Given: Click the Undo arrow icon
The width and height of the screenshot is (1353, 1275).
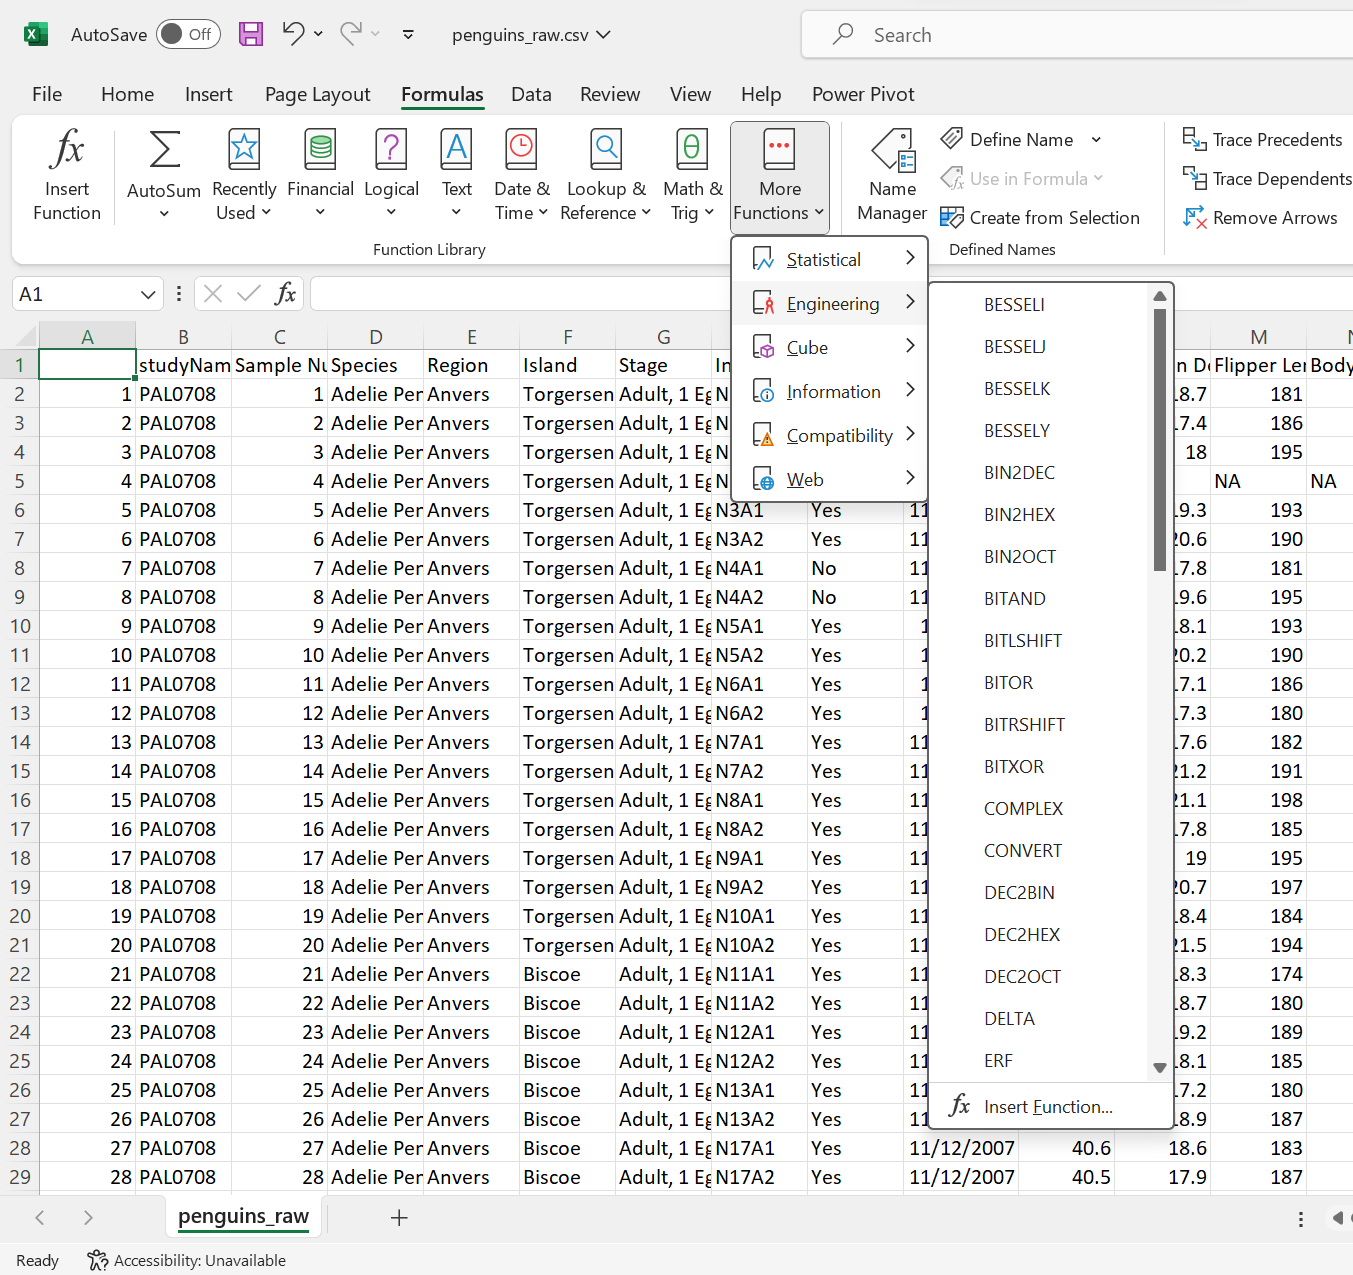Looking at the screenshot, I should (x=292, y=34).
